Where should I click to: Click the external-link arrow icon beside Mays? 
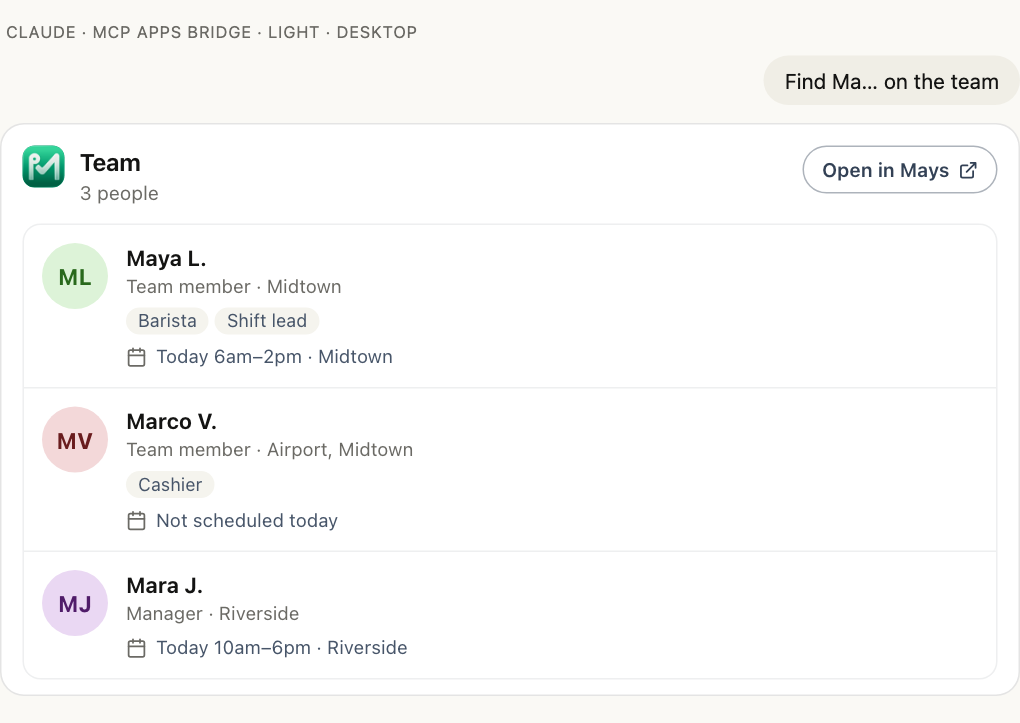click(968, 170)
